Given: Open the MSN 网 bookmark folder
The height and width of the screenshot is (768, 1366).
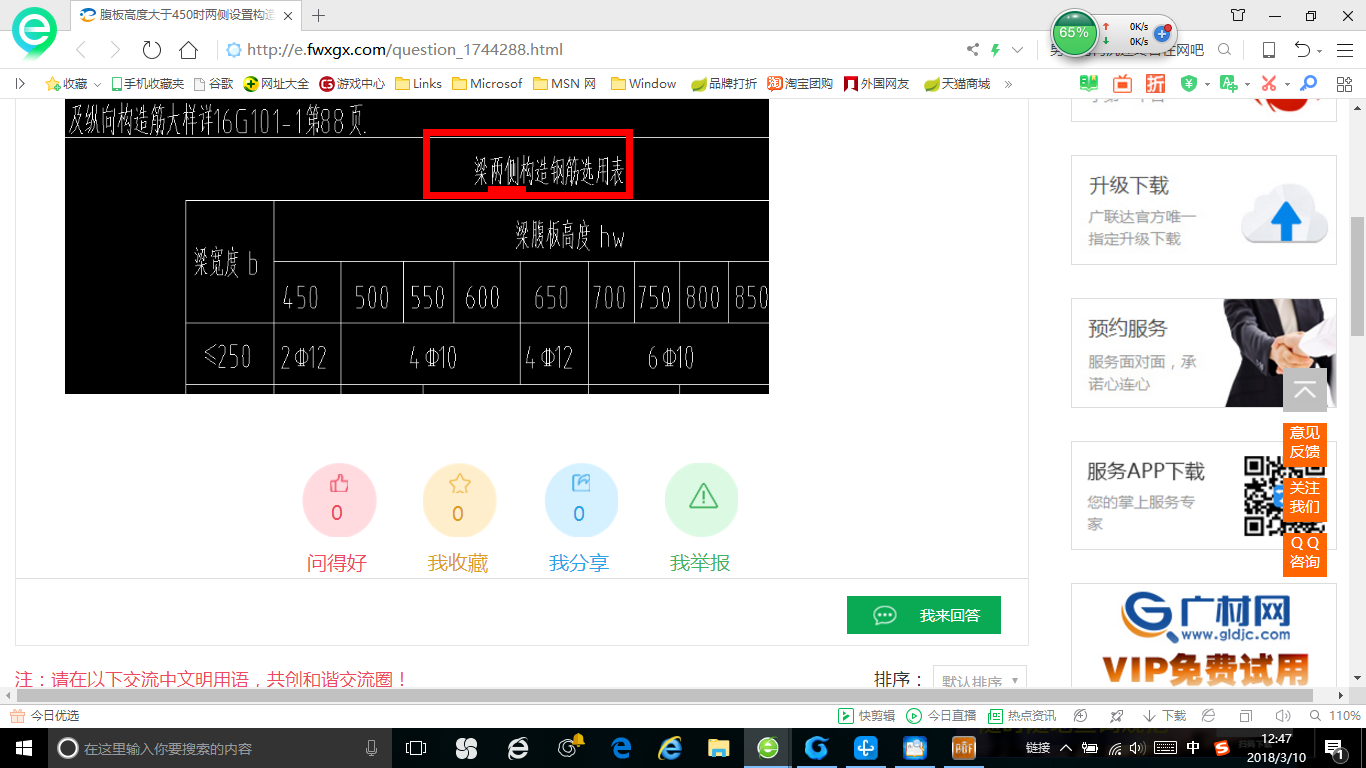Looking at the screenshot, I should [x=565, y=84].
